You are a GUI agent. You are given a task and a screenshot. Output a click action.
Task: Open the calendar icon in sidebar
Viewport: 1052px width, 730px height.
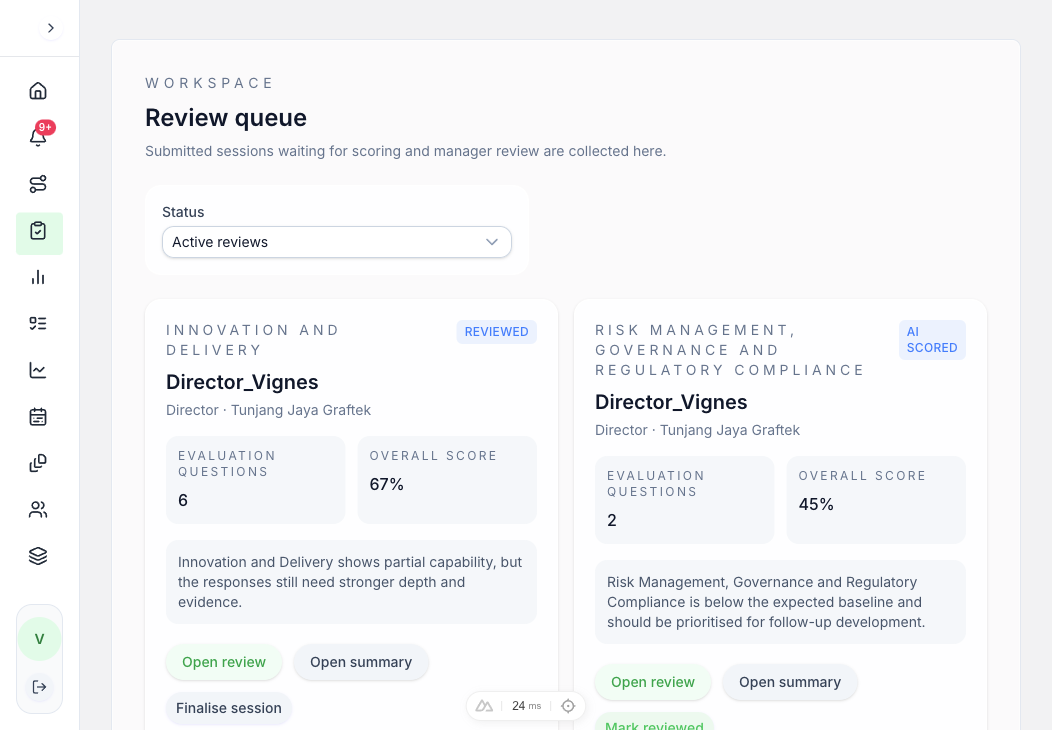[38, 417]
